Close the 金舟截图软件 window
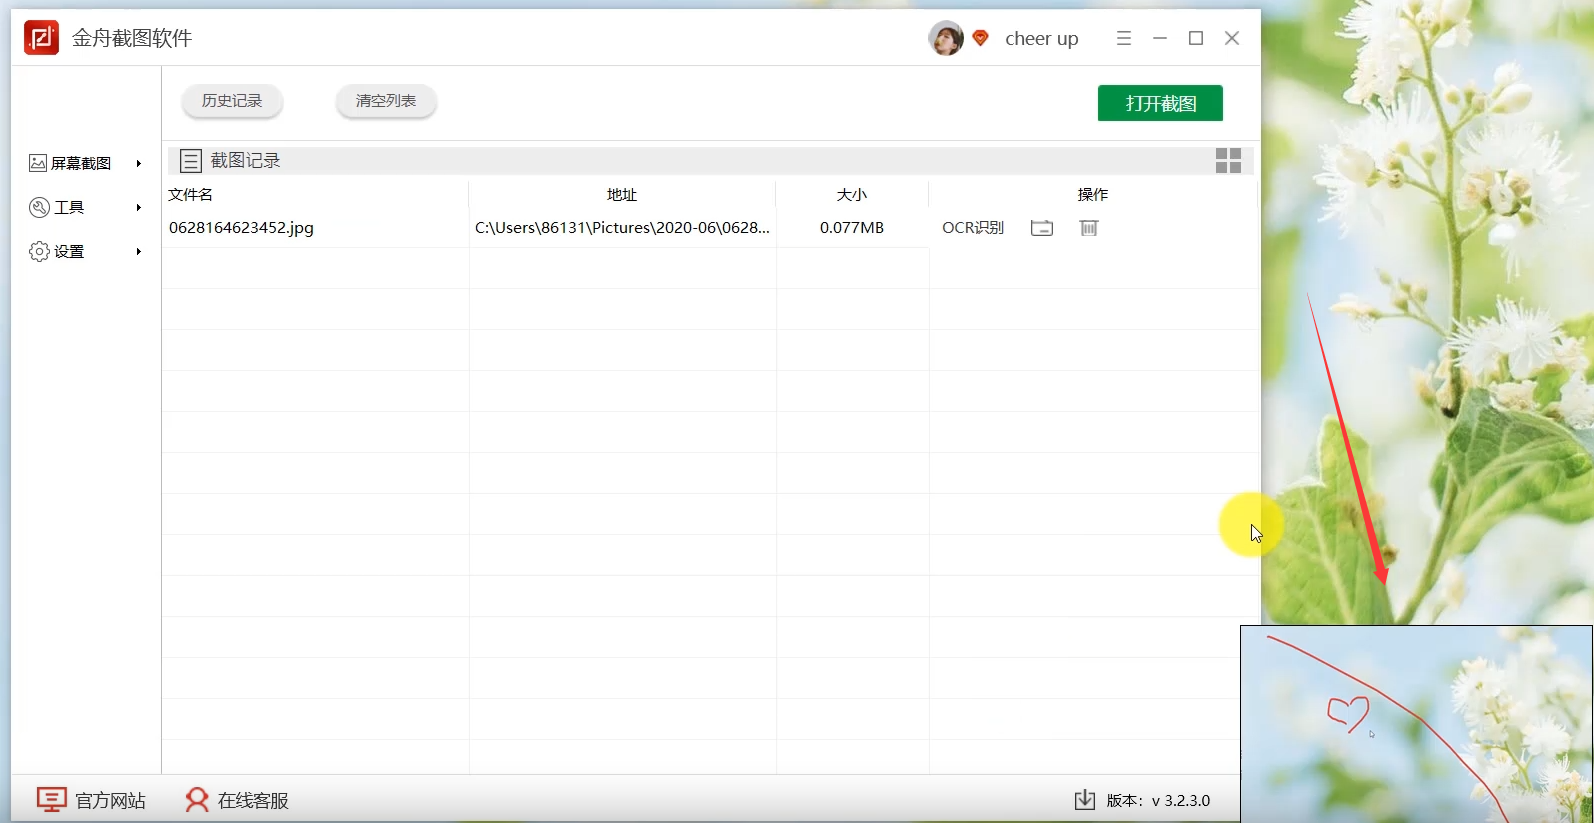 [1232, 38]
